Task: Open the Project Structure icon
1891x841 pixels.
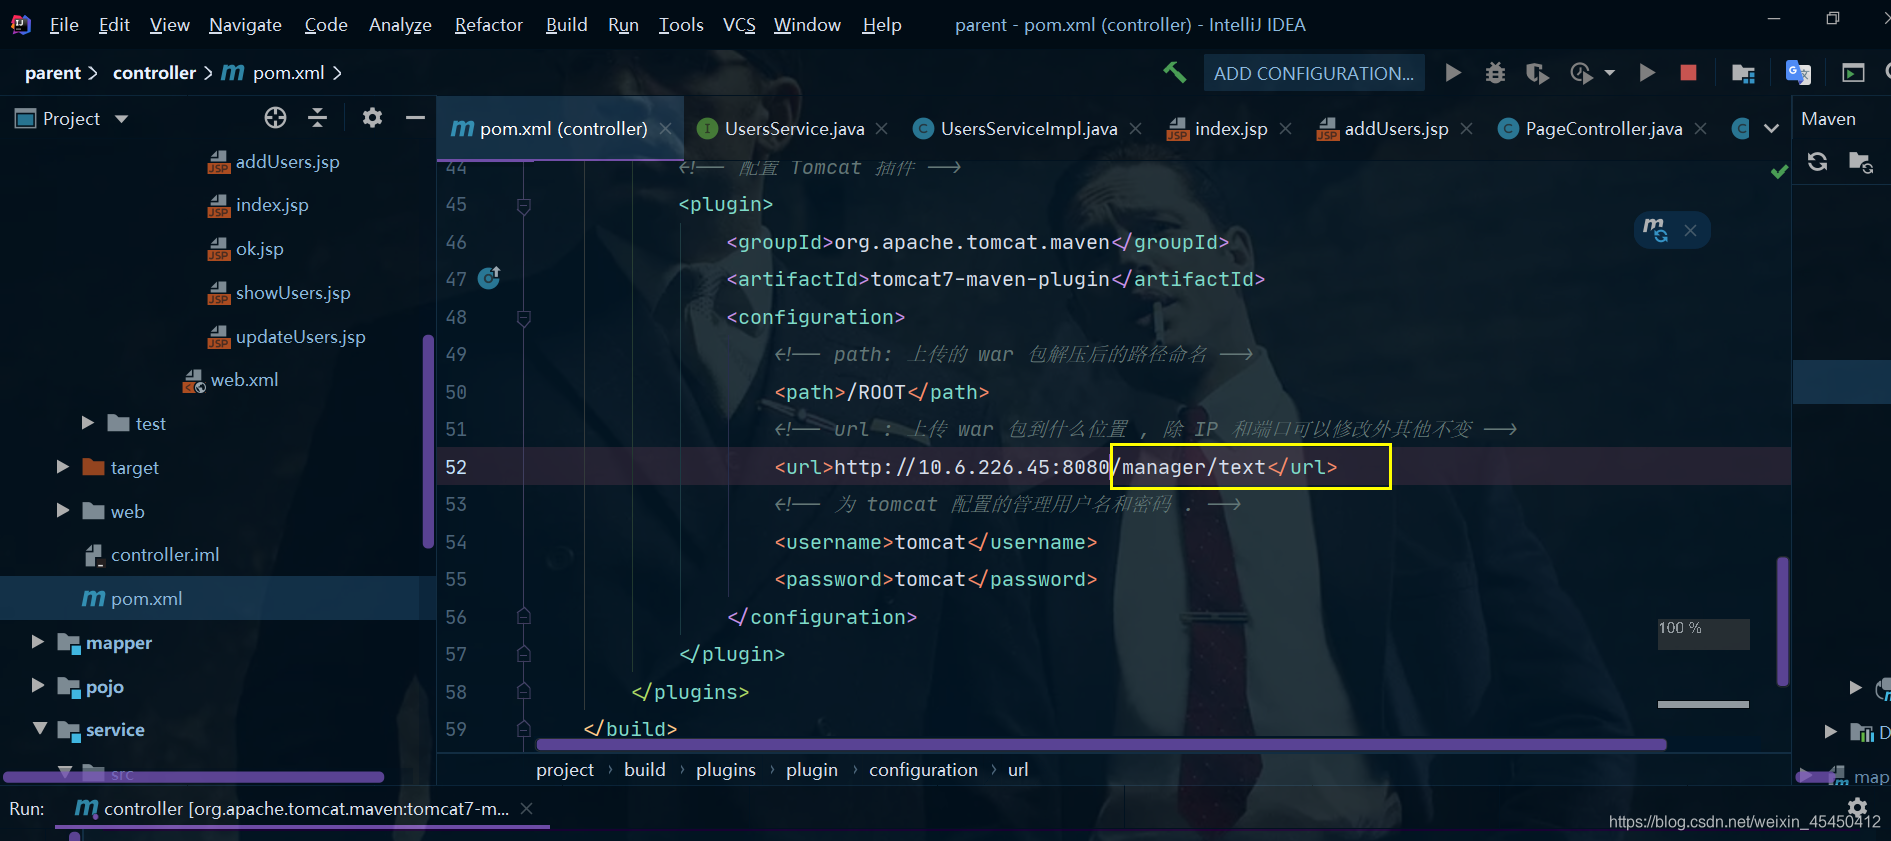Action: click(x=1743, y=73)
